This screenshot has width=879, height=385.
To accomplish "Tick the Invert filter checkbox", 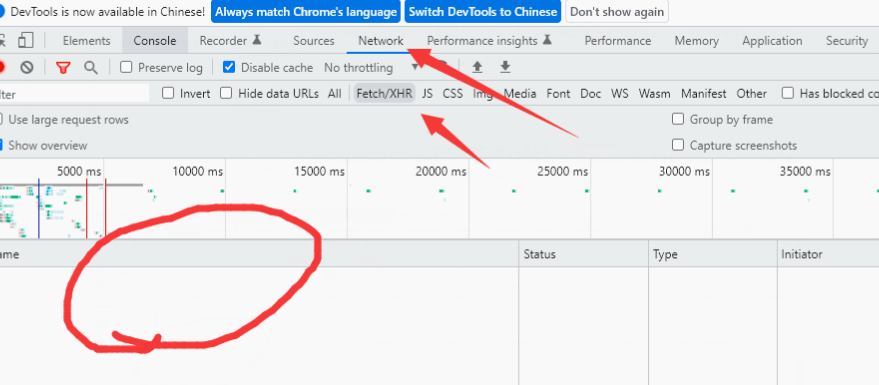I will click(x=168, y=93).
